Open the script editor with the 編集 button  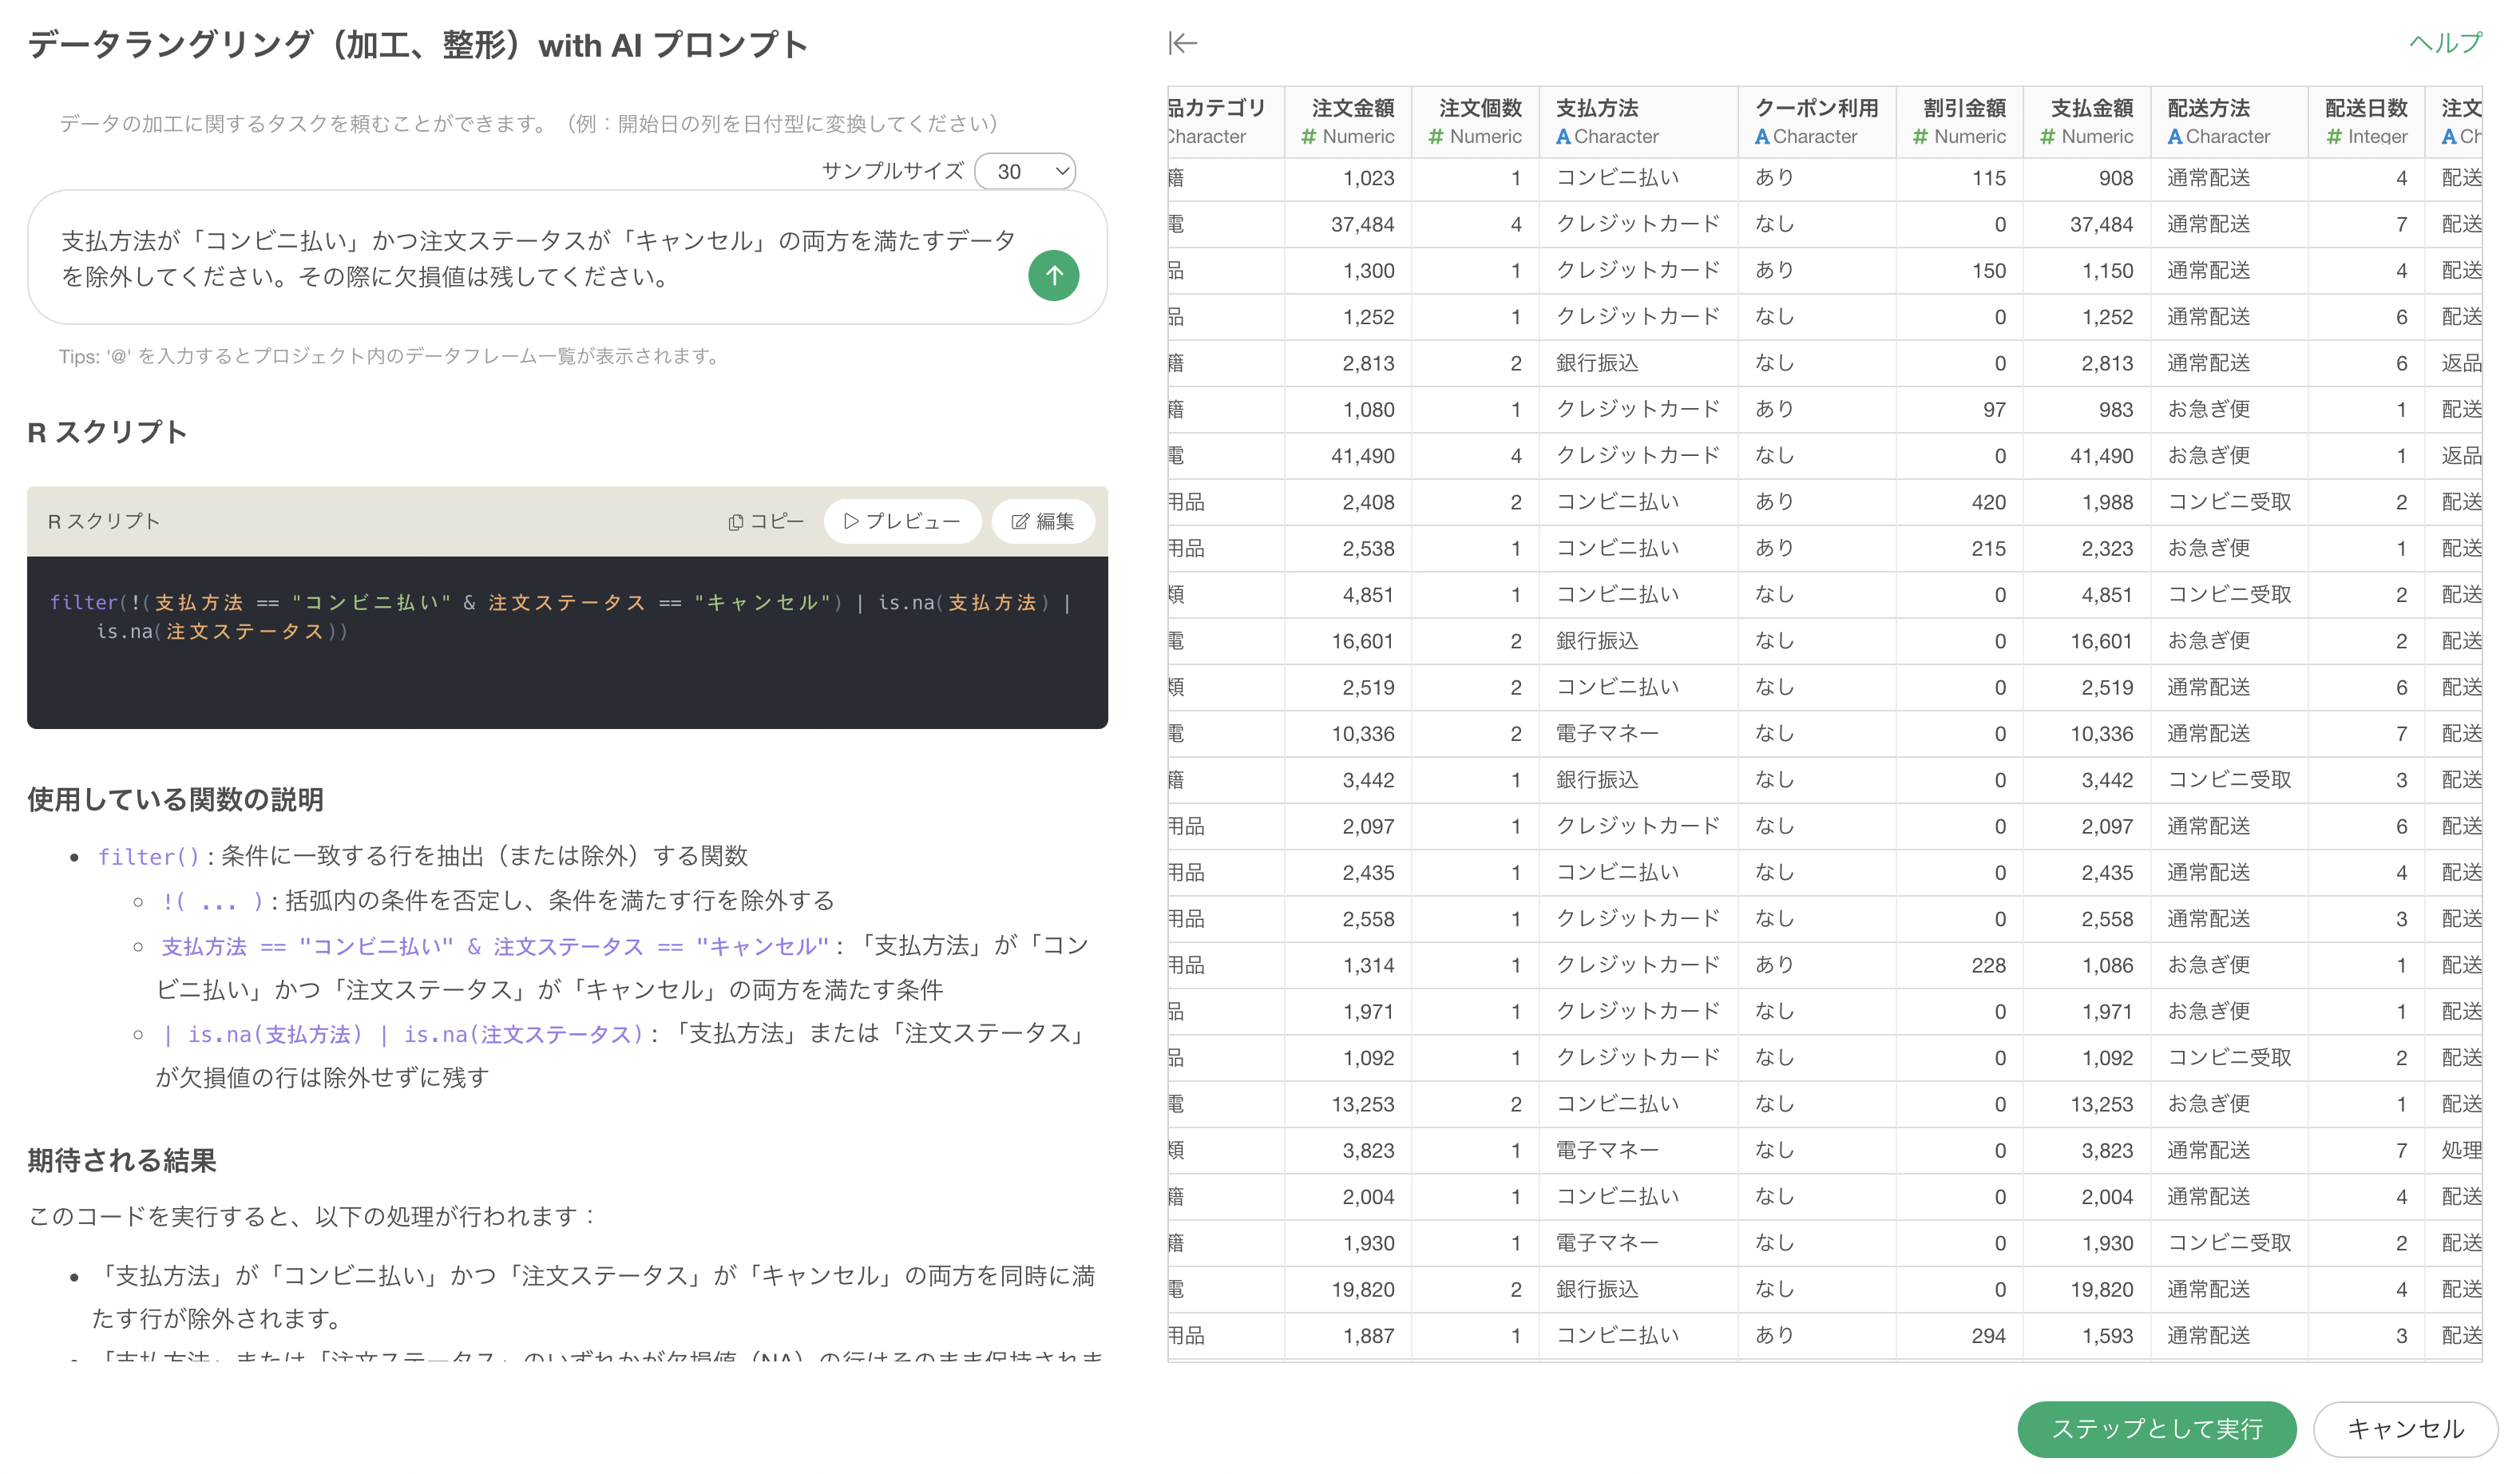pyautogui.click(x=1042, y=521)
